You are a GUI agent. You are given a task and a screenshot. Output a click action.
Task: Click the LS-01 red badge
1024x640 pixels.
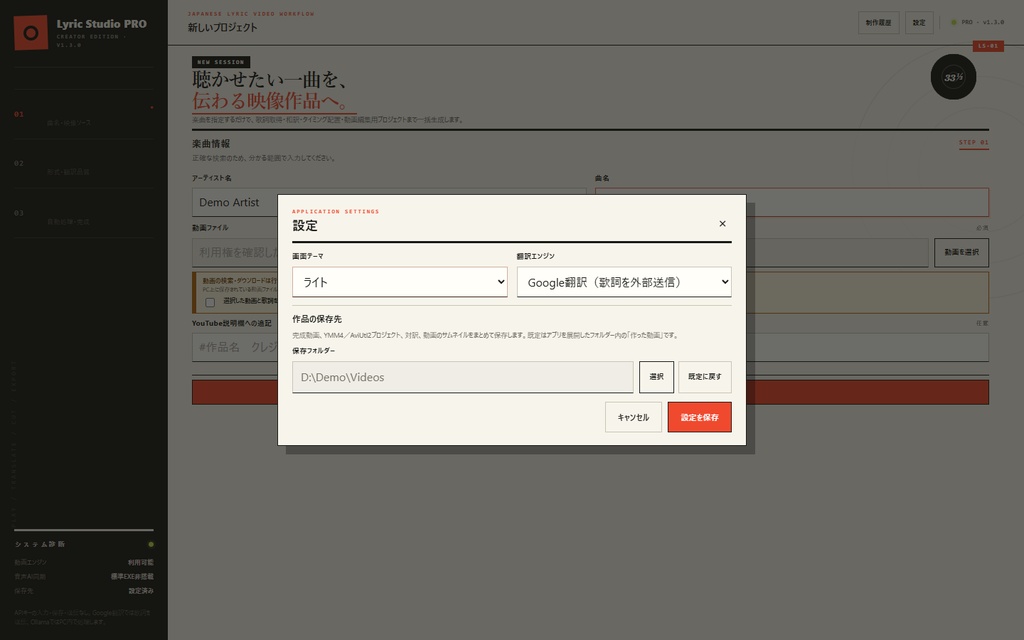click(x=988, y=46)
